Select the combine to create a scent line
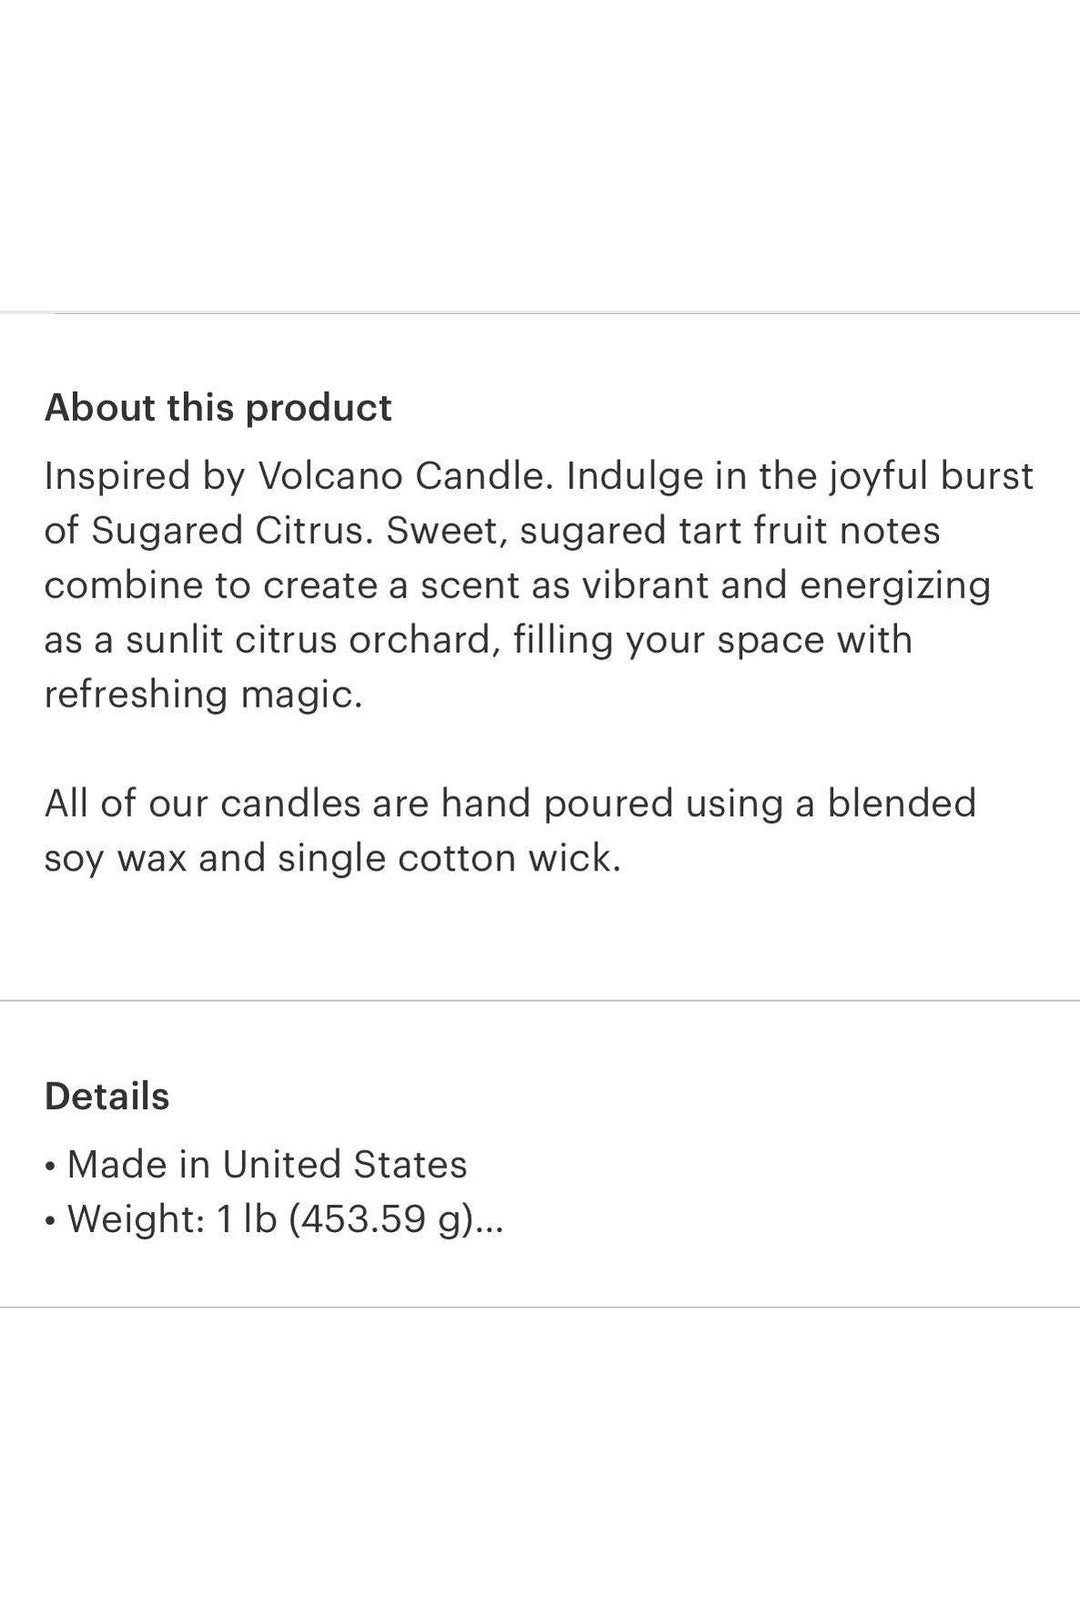Screen dimensions: 1080x1620 click(517, 585)
